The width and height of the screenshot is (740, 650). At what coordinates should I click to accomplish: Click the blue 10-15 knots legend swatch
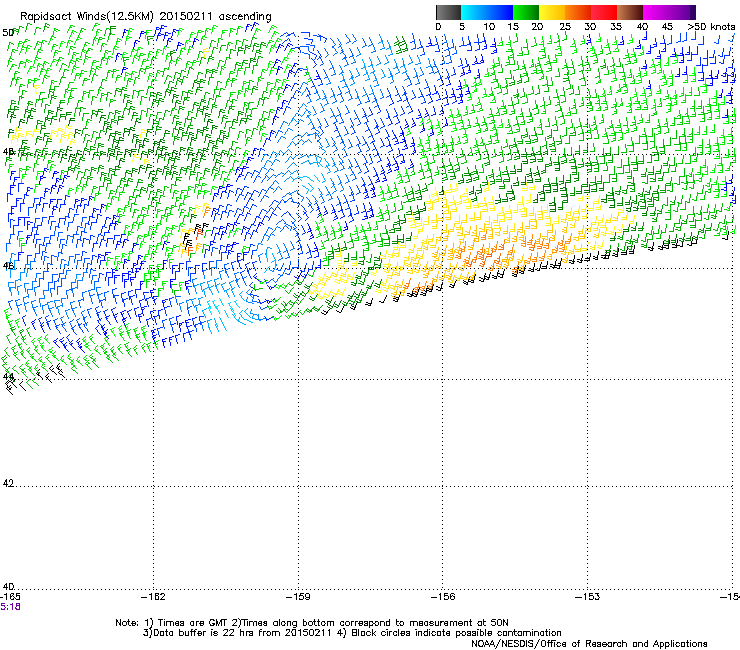tap(500, 12)
